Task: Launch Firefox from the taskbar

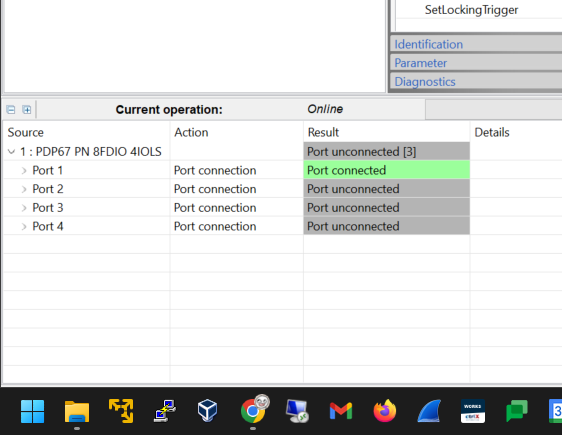Action: (385, 411)
